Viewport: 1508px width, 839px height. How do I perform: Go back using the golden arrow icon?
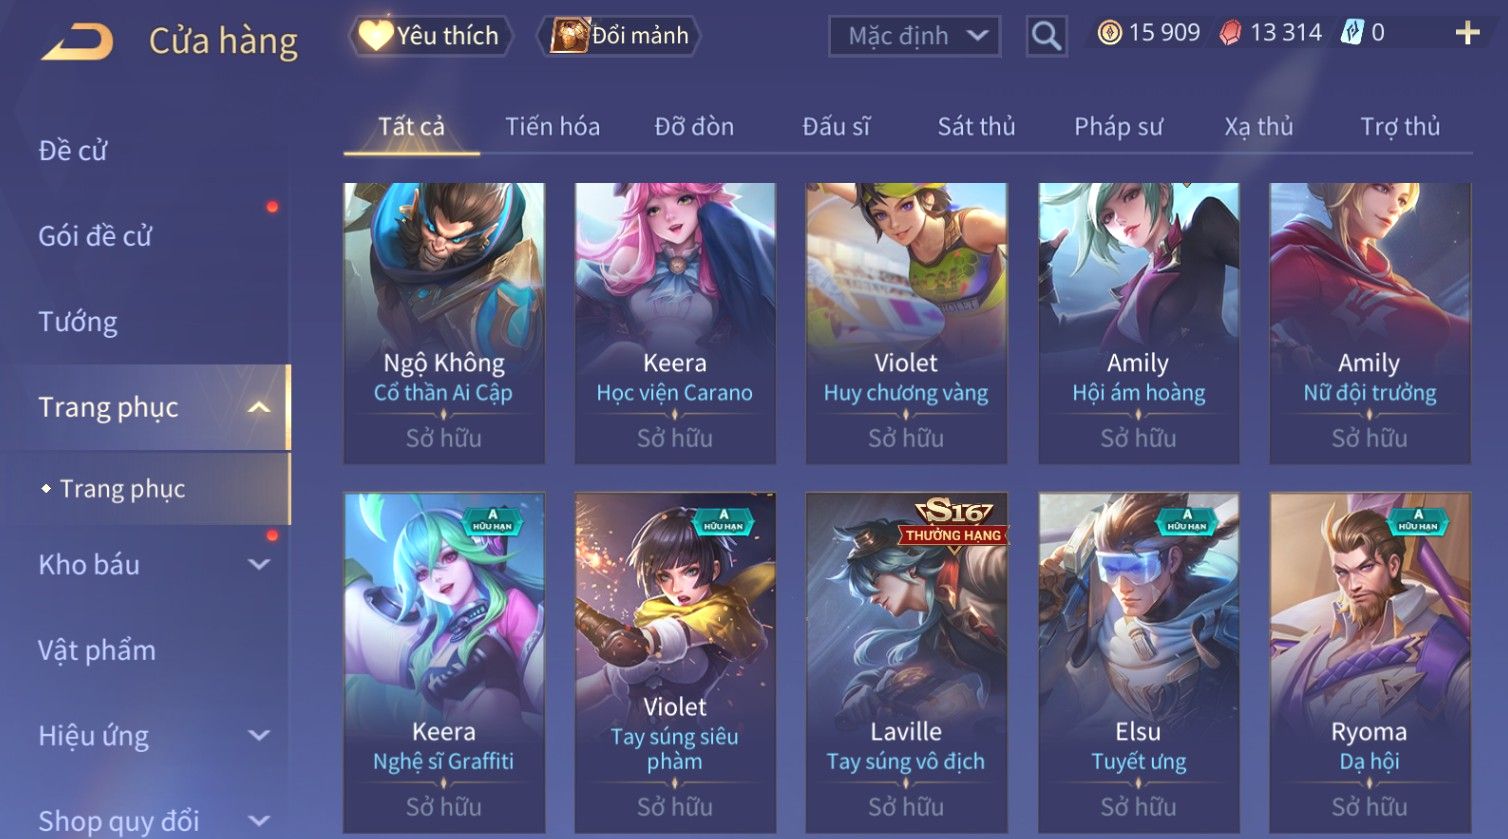[x=78, y=42]
